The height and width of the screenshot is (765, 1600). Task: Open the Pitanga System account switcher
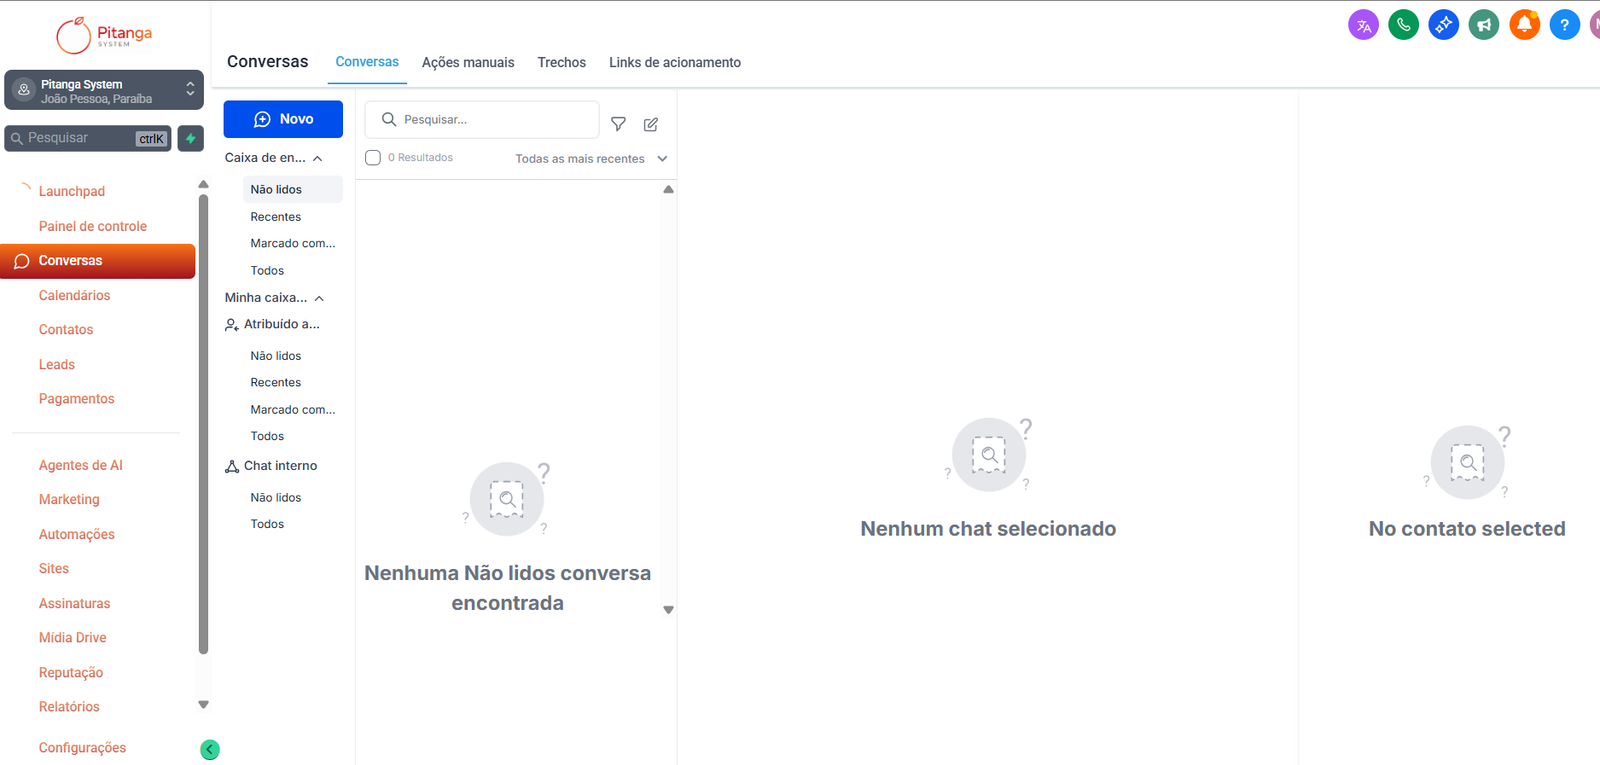[104, 91]
